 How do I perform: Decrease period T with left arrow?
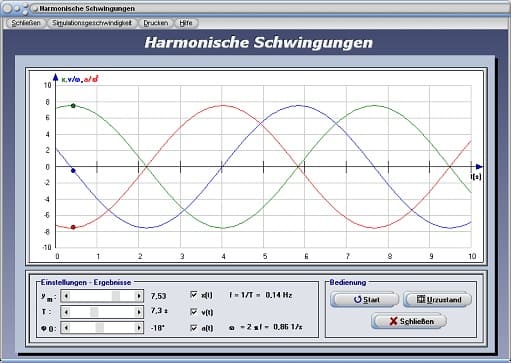click(x=66, y=312)
